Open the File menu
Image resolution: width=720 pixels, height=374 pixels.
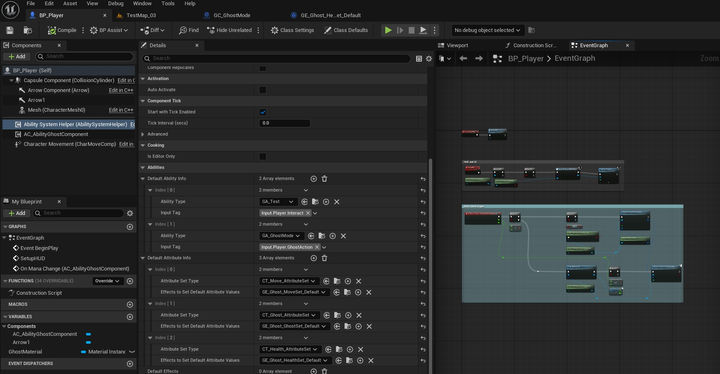30,3
